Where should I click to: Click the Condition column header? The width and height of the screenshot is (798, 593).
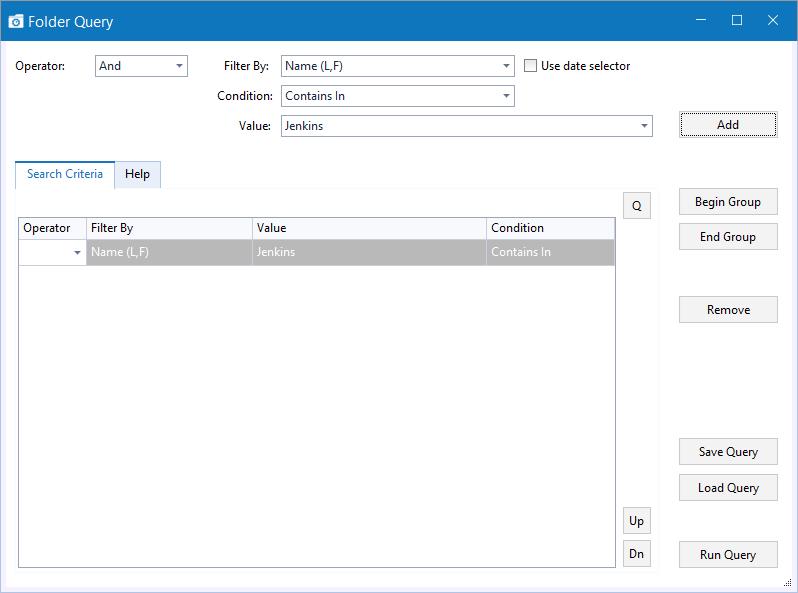551,229
